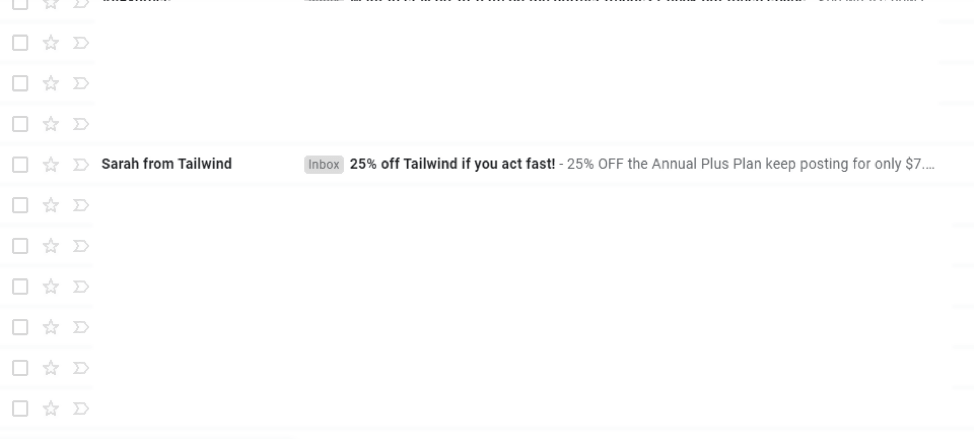Select checkbox of first blank row under cut-off email
Screen dimensions: 974x439
tap(20, 43)
